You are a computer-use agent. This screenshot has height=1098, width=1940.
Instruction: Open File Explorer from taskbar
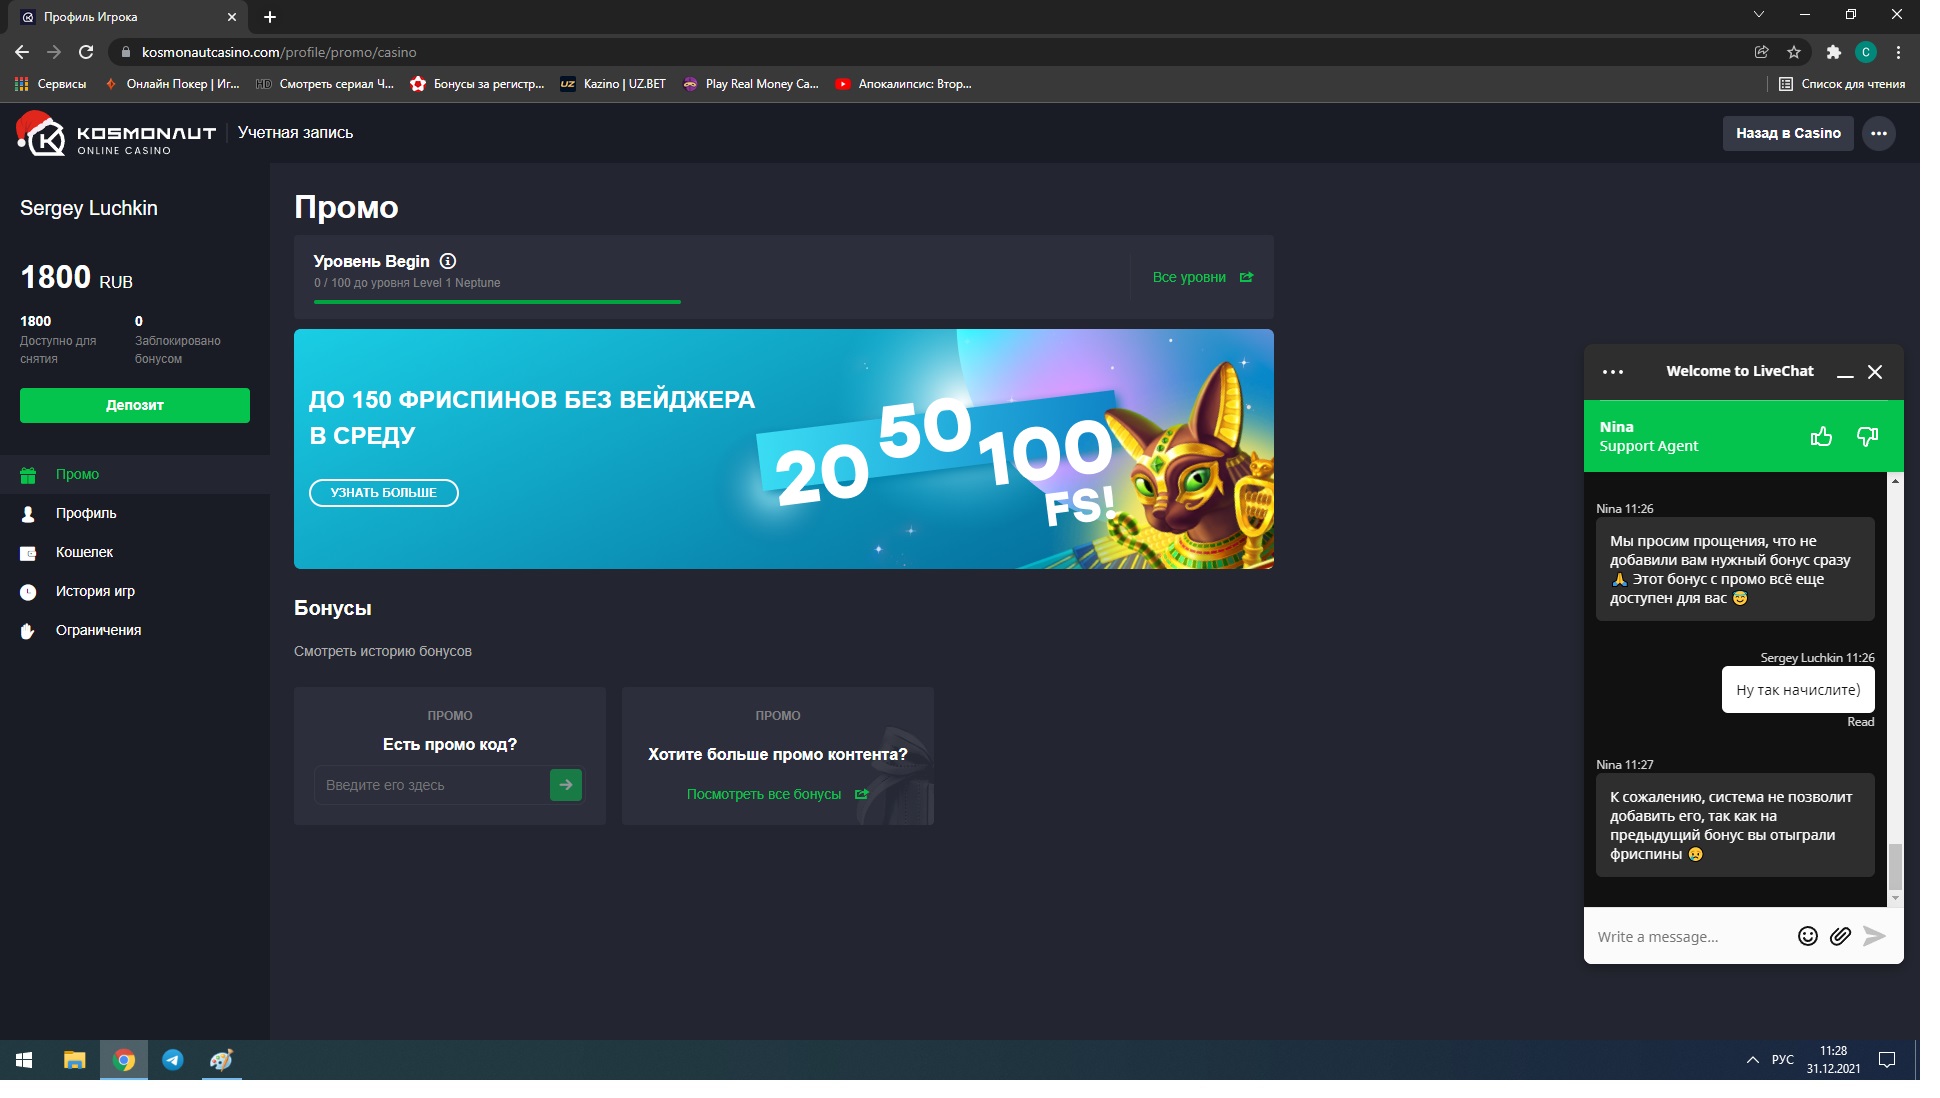click(75, 1060)
